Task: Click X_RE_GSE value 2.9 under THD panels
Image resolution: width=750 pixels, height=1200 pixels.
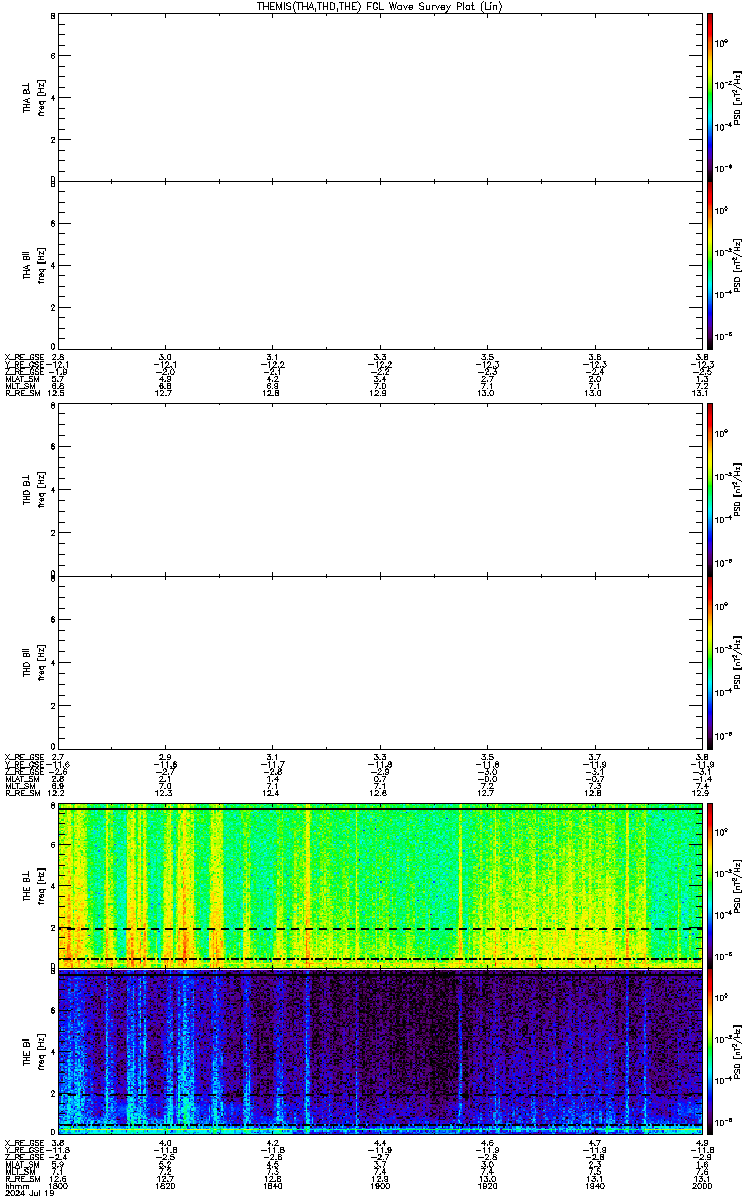Action: tap(166, 757)
